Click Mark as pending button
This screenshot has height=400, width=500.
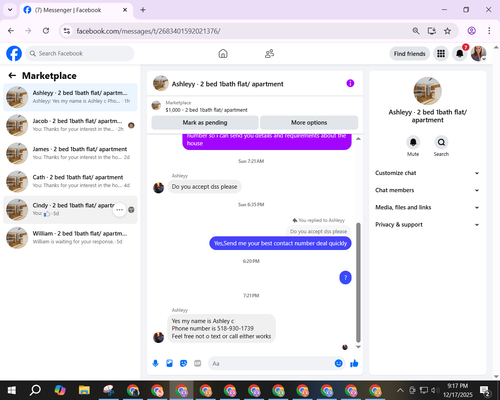click(205, 122)
